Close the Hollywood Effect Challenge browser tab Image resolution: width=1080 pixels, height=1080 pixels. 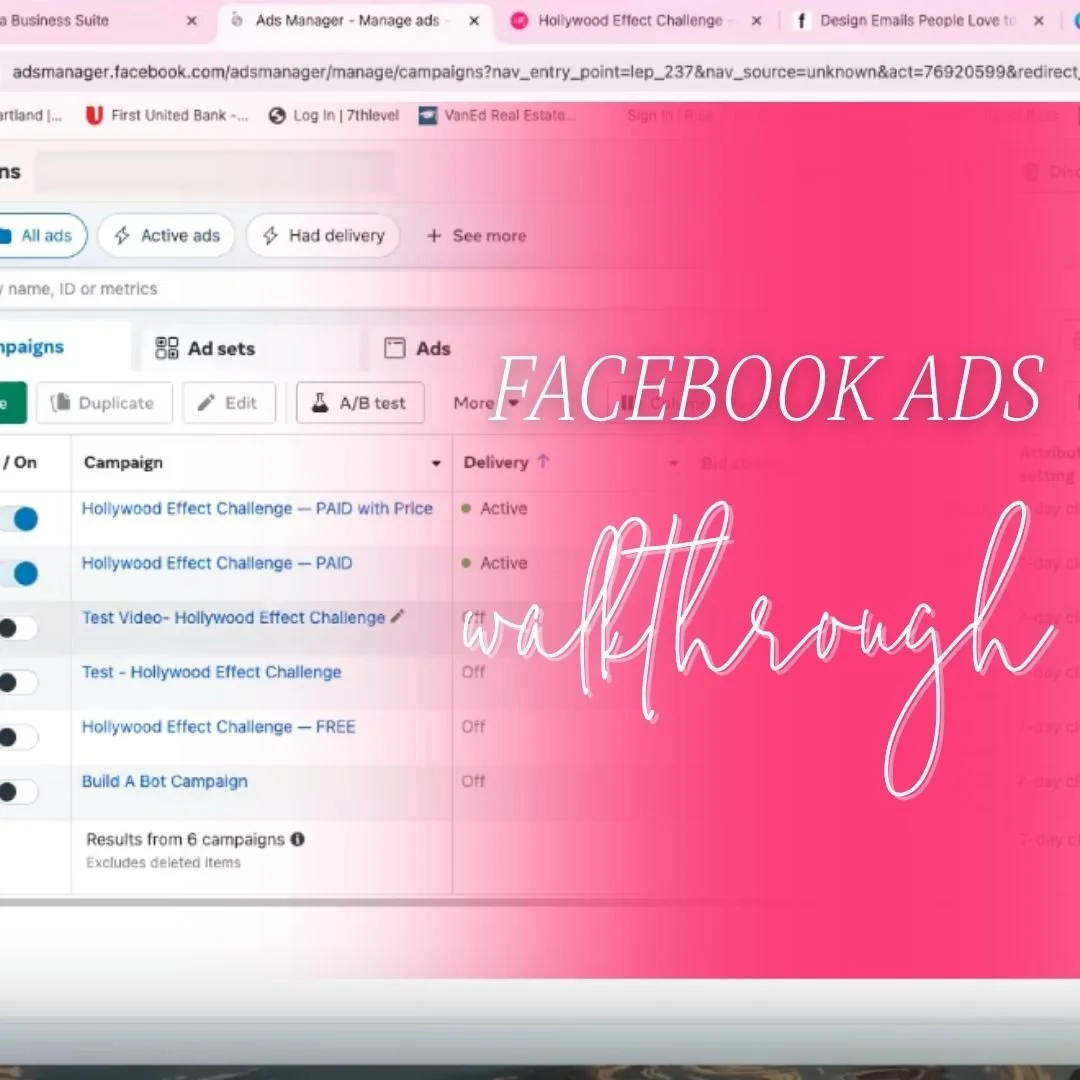tap(756, 21)
